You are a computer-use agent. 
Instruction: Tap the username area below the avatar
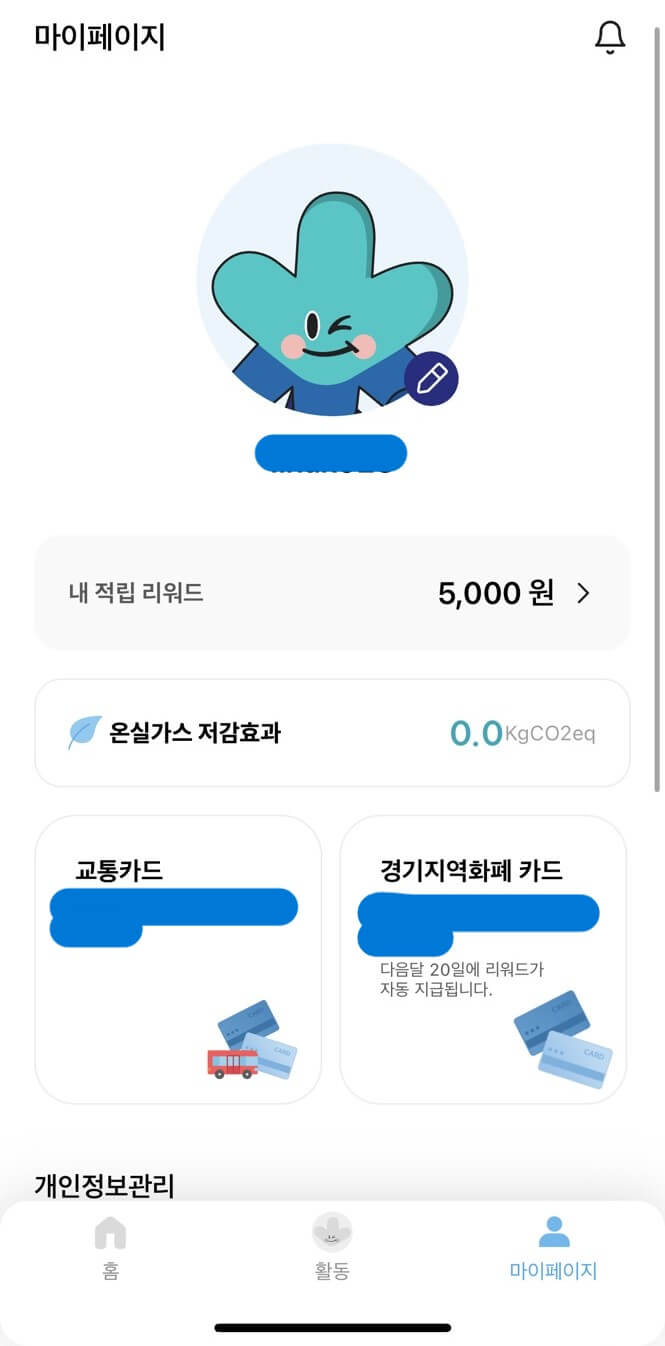pyautogui.click(x=332, y=452)
